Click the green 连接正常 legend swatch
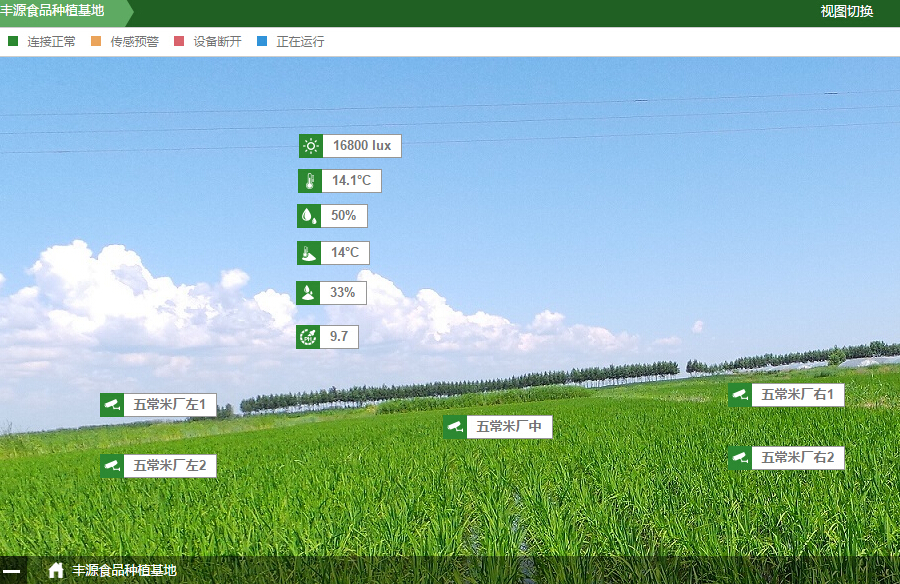Screen dimensions: 900x584 coord(13,41)
